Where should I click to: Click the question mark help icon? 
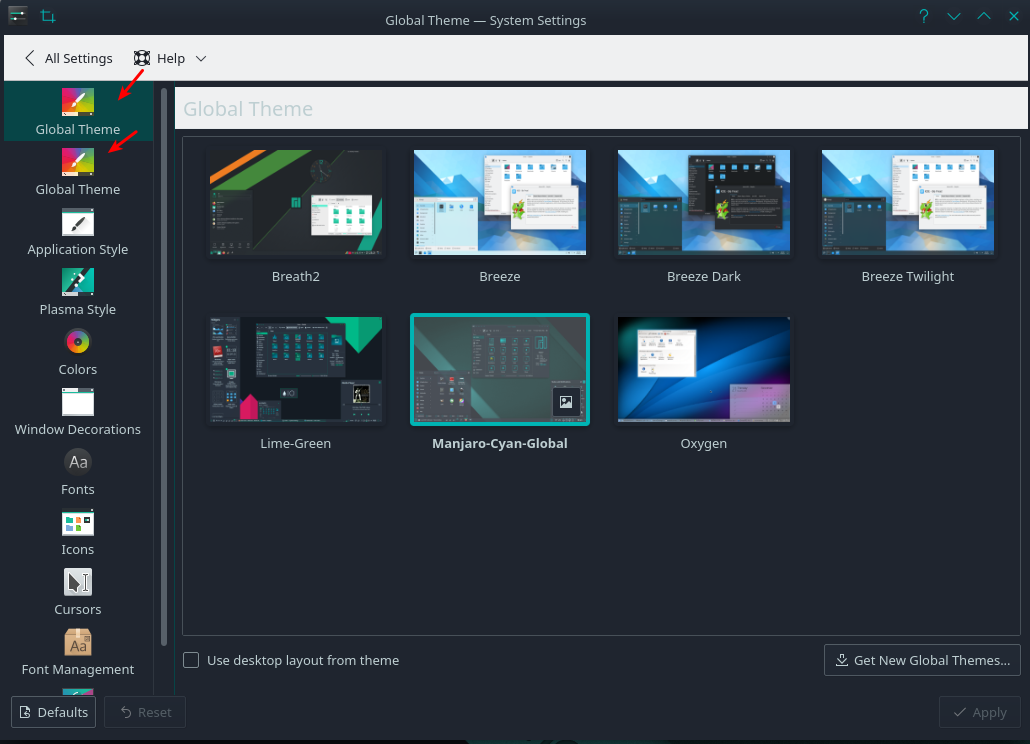pos(924,16)
